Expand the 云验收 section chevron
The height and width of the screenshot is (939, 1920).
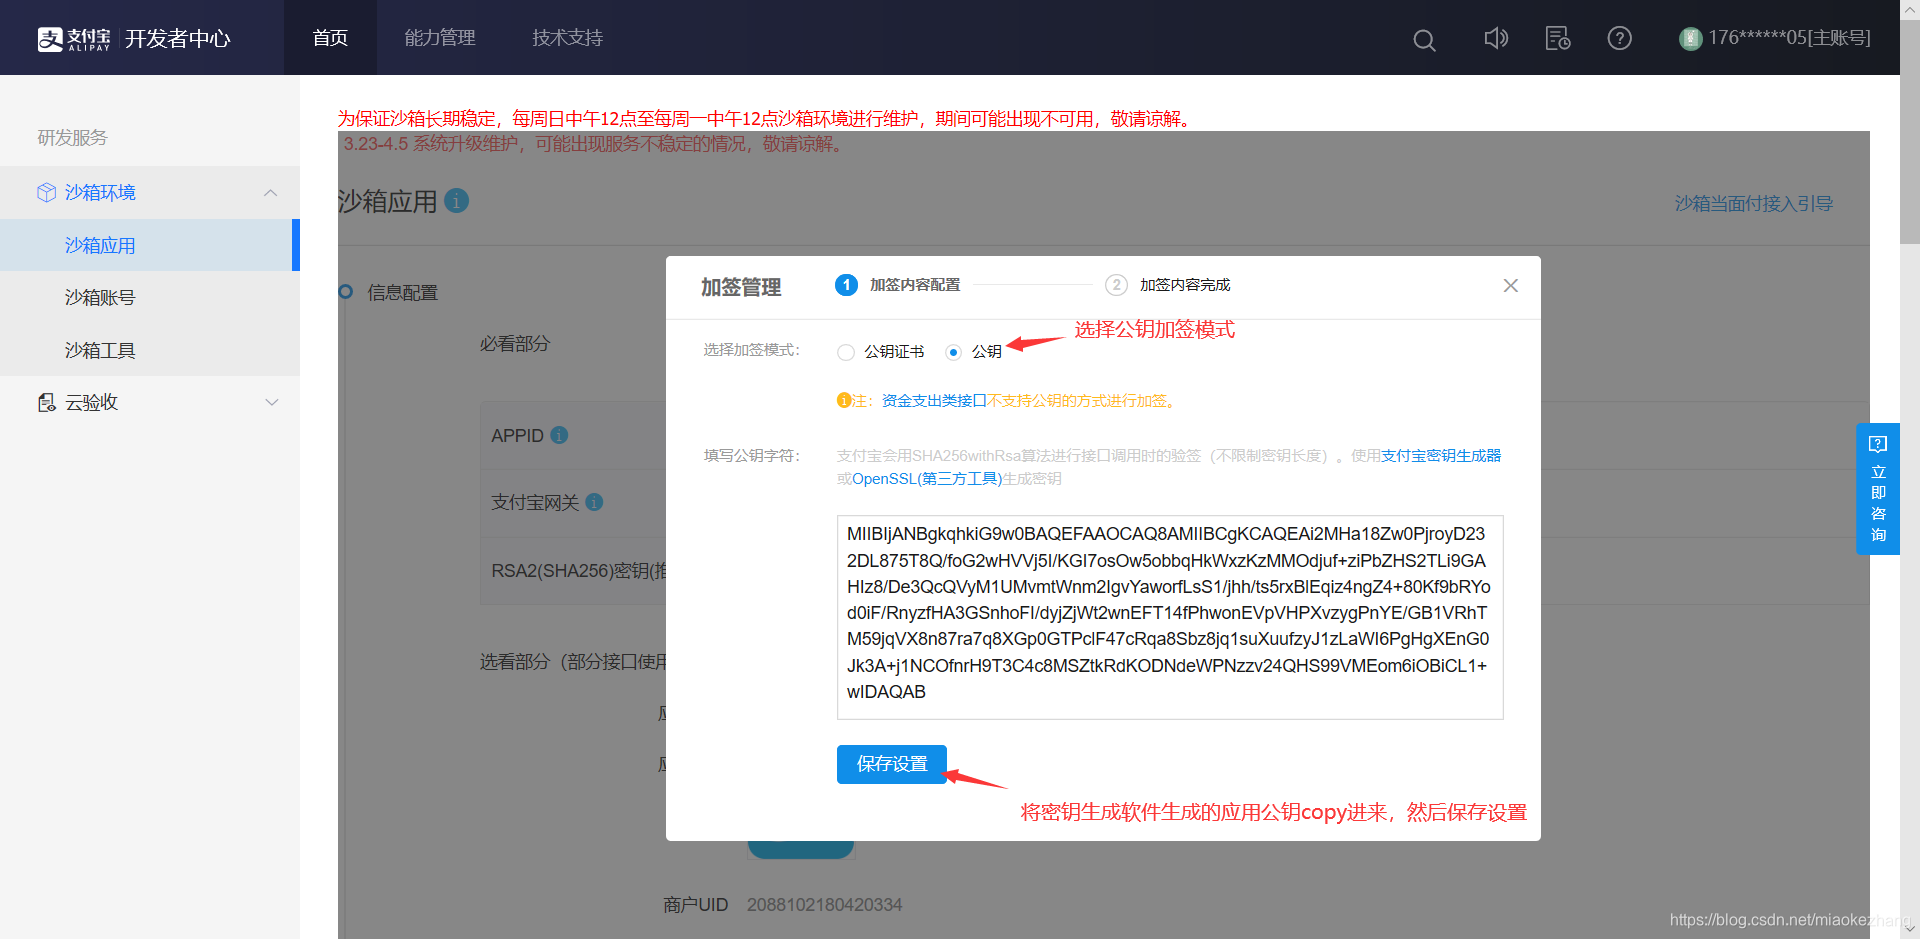pos(271,402)
